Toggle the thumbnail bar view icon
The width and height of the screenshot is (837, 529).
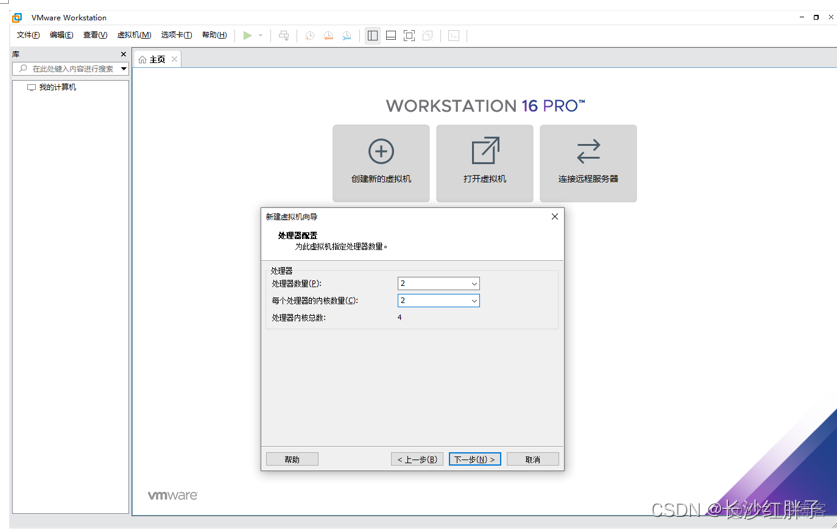click(x=391, y=36)
